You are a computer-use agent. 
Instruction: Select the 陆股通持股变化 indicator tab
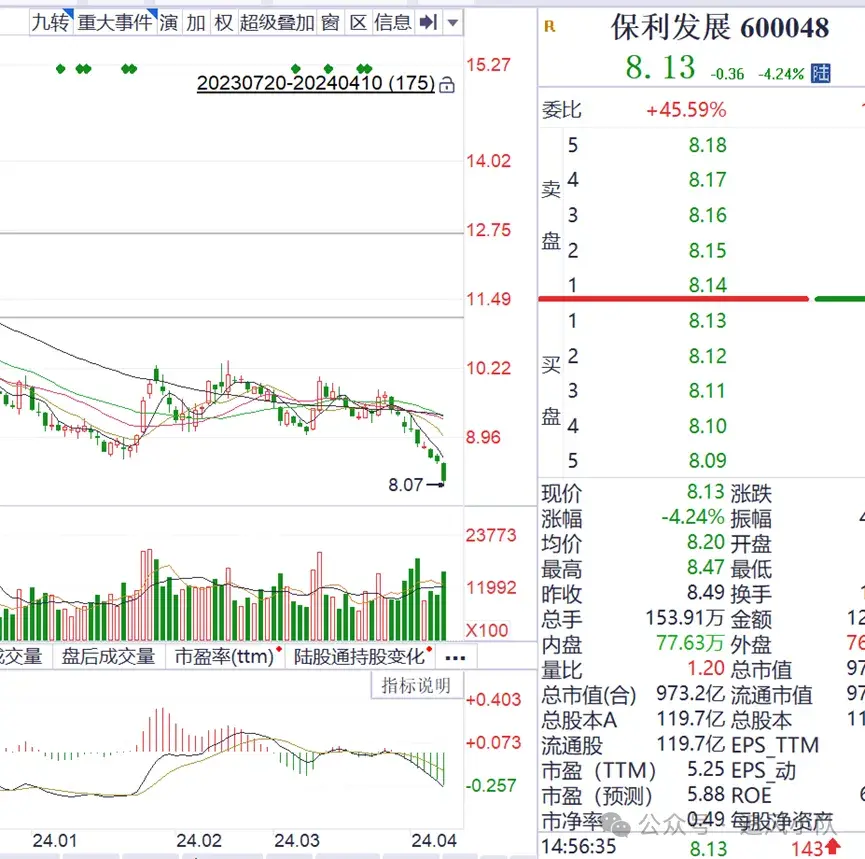[x=360, y=657]
